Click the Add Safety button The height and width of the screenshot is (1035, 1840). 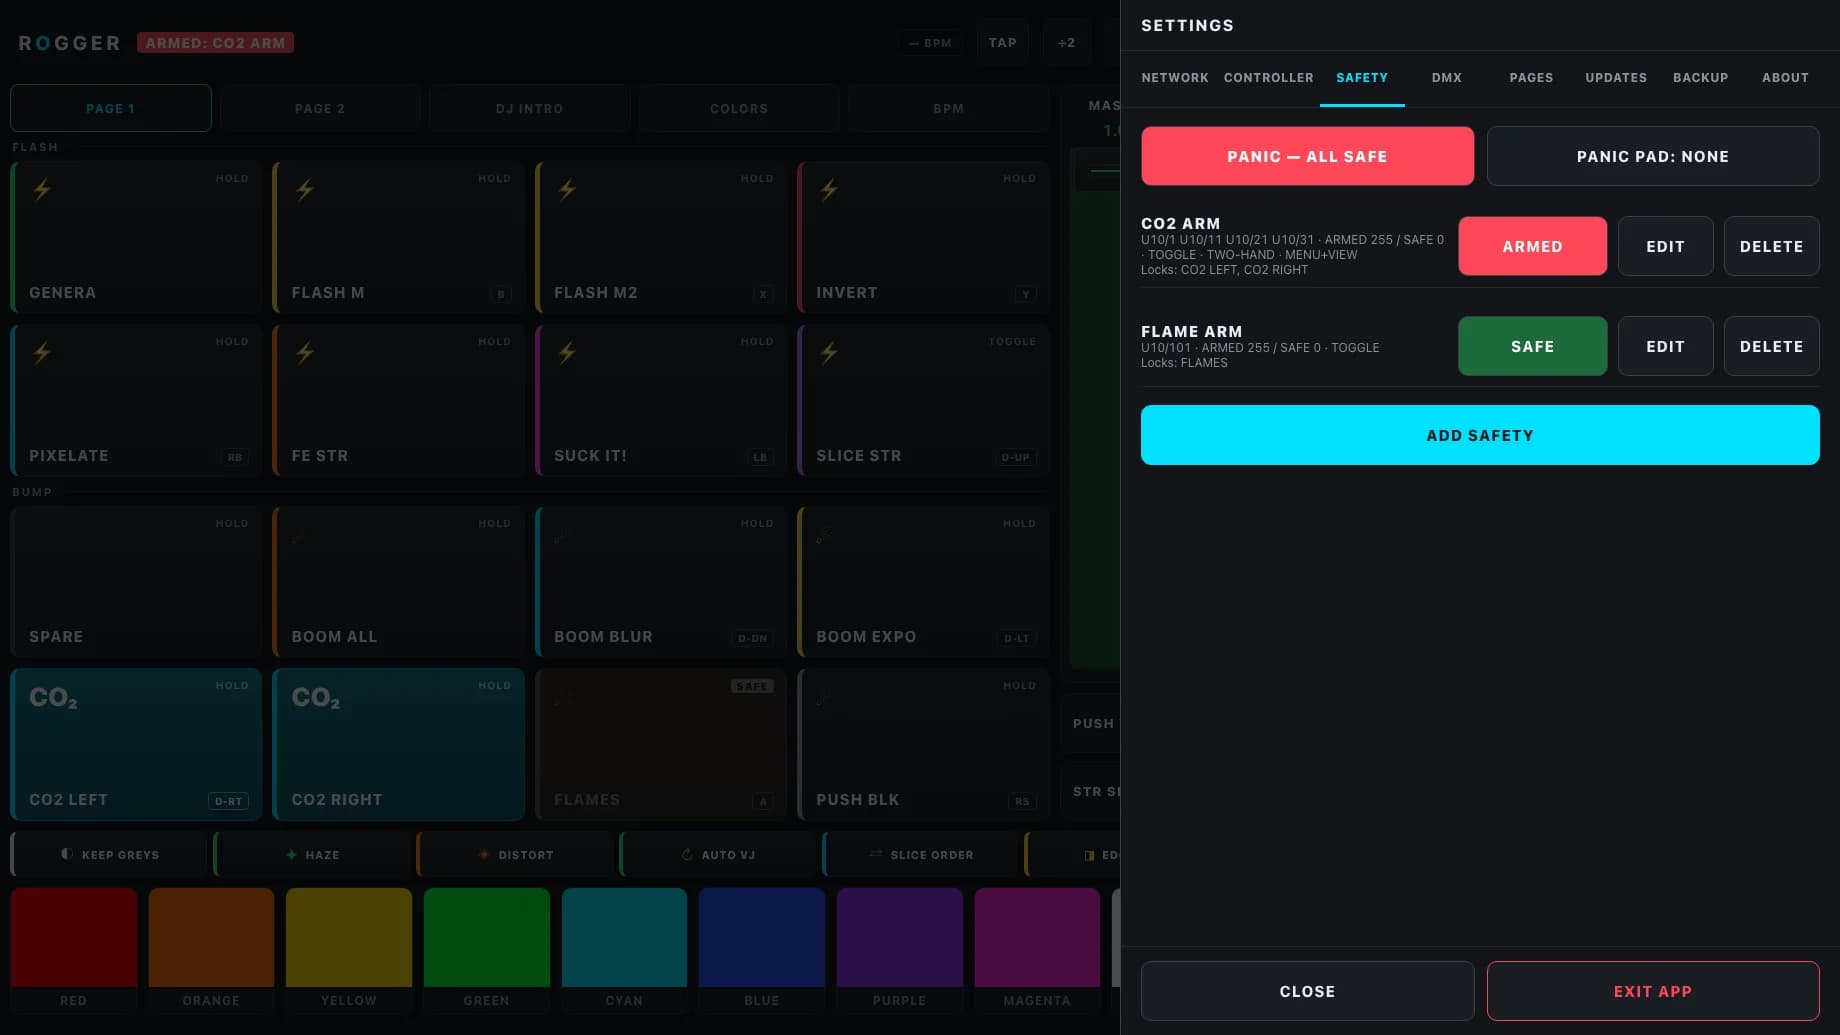pos(1480,435)
